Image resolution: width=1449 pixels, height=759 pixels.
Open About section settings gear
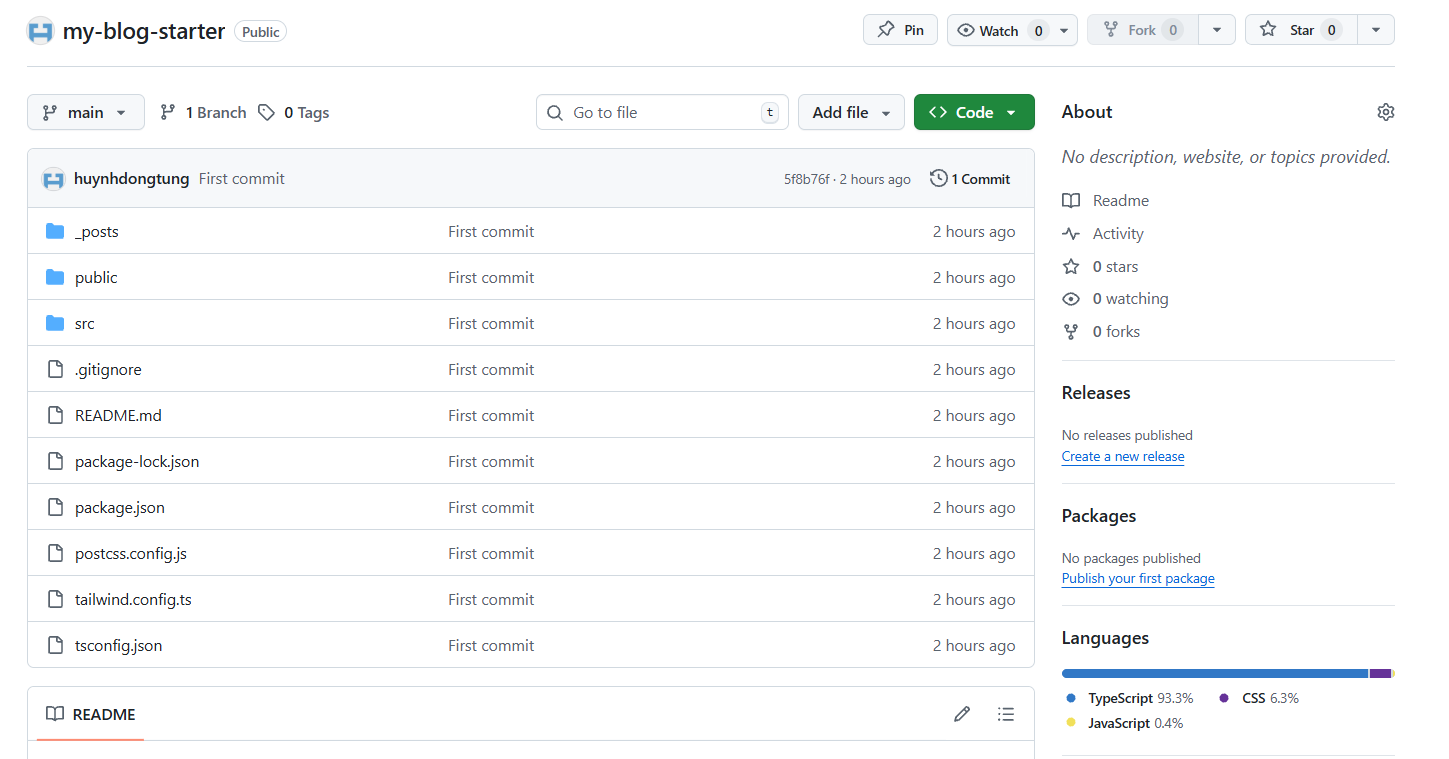click(x=1386, y=112)
